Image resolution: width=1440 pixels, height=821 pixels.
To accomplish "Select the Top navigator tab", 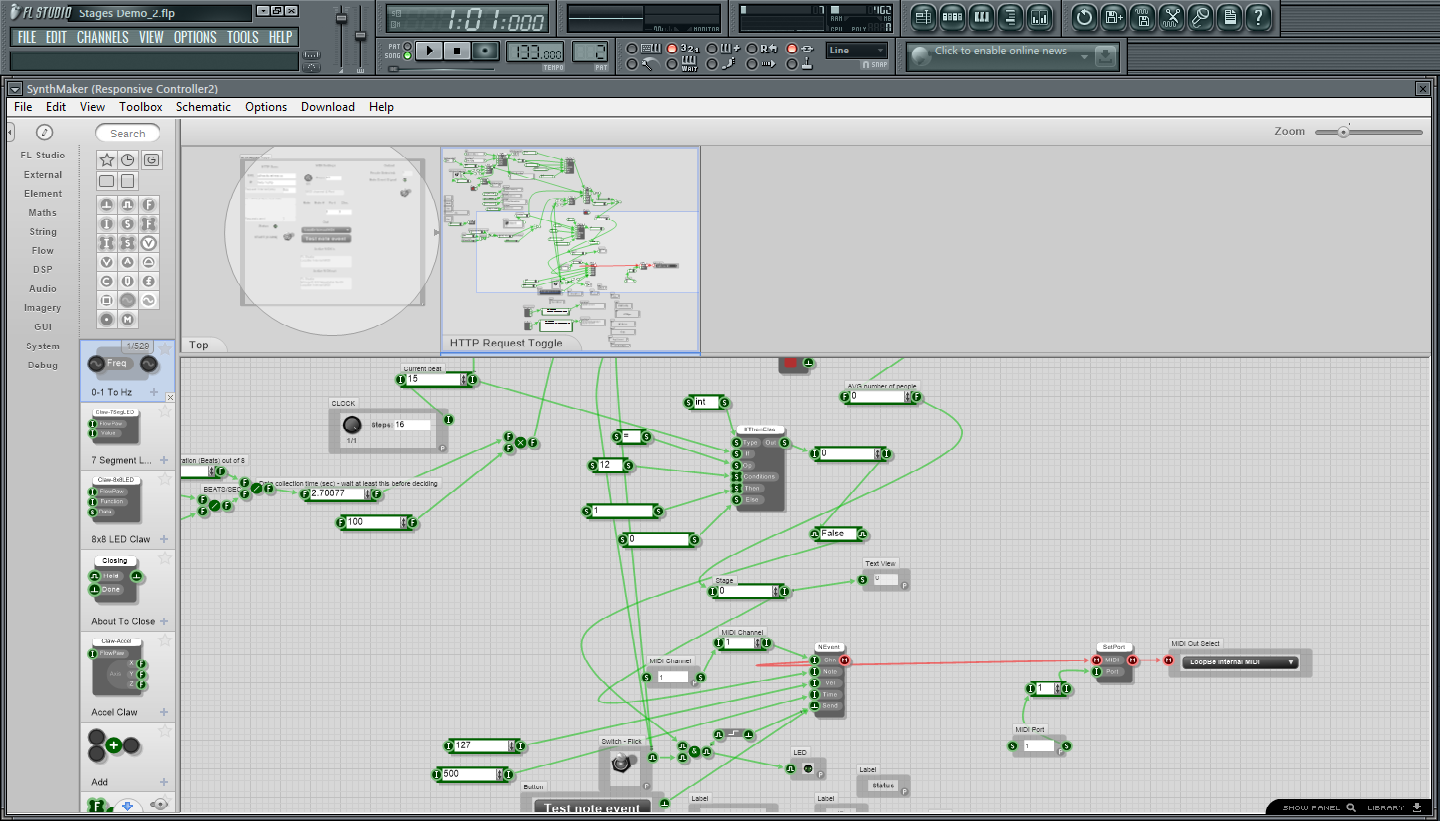I will point(199,345).
